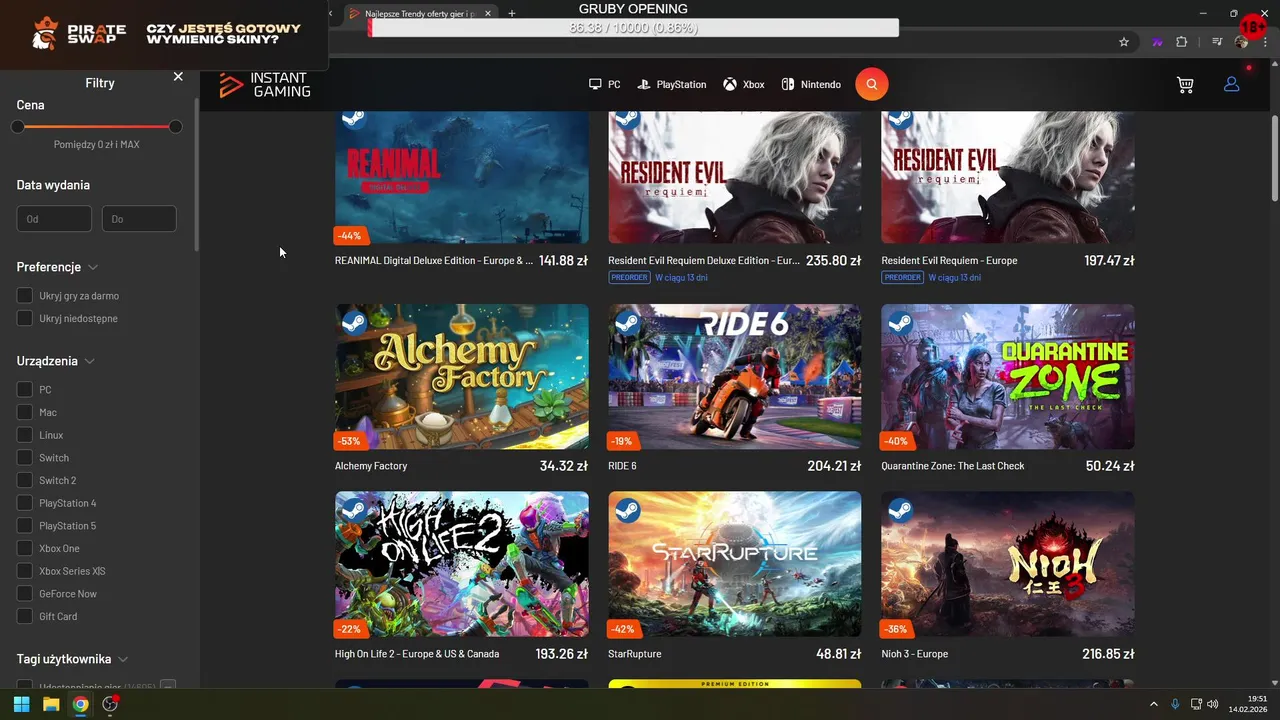Check the Switch device filter
The width and height of the screenshot is (1280, 720).
(x=25, y=457)
